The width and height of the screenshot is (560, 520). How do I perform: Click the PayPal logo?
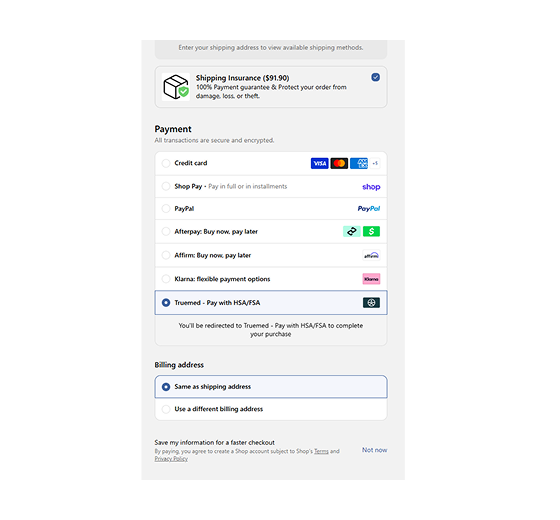tap(369, 209)
